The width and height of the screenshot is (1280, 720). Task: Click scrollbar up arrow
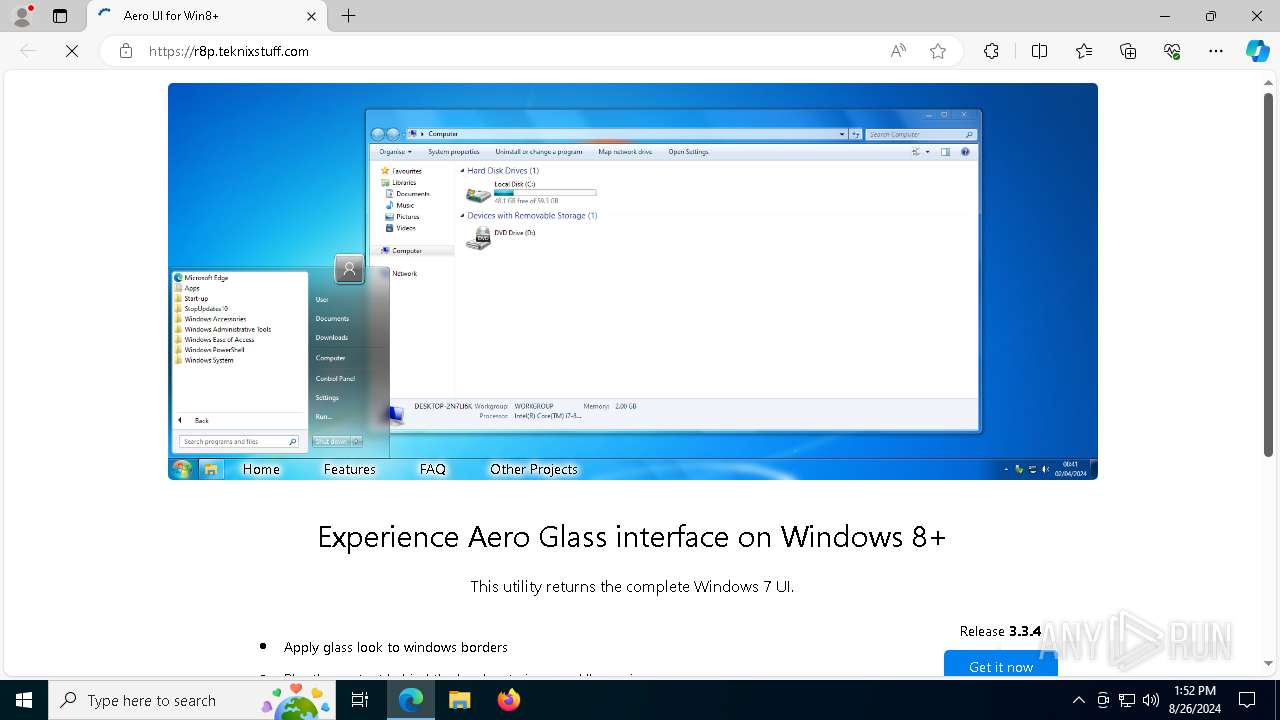click(x=1268, y=82)
